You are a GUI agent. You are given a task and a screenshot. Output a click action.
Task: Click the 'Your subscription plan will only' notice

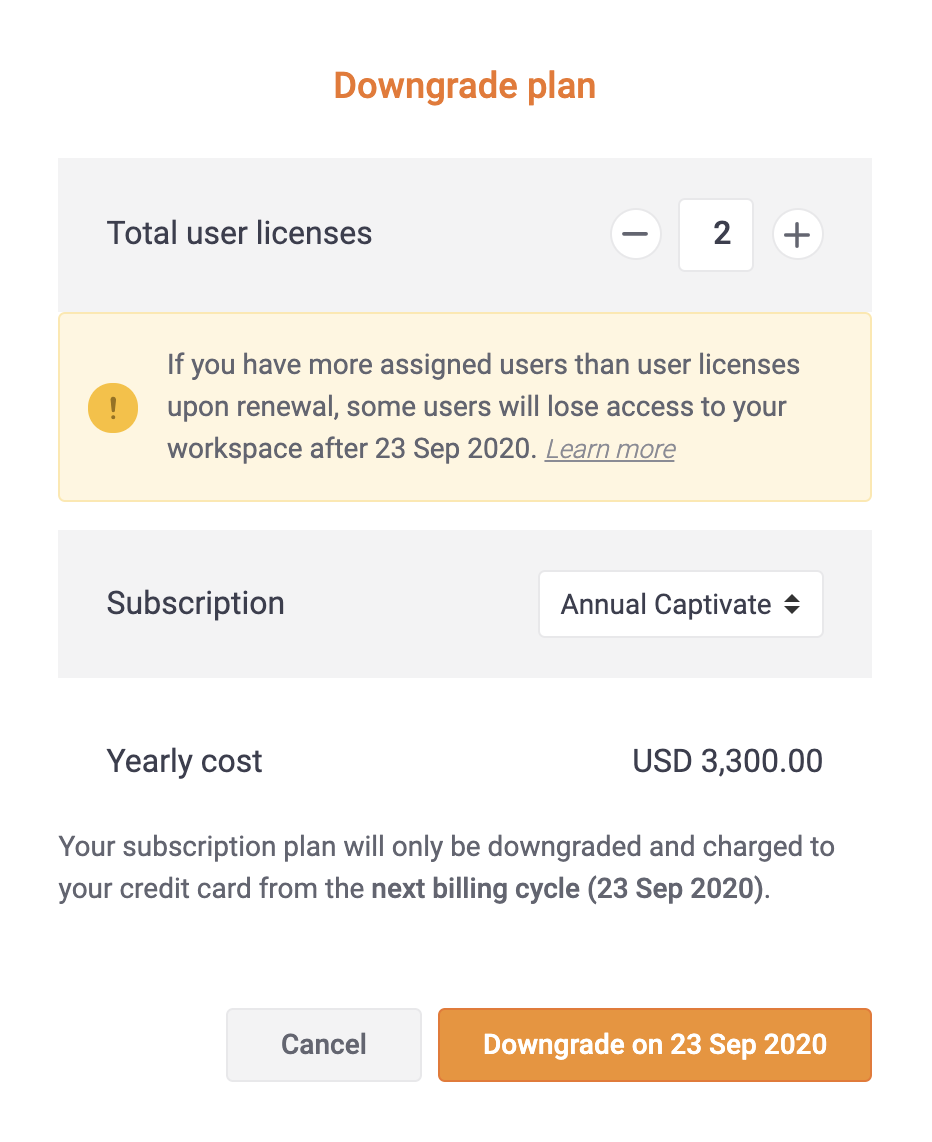pos(446,867)
